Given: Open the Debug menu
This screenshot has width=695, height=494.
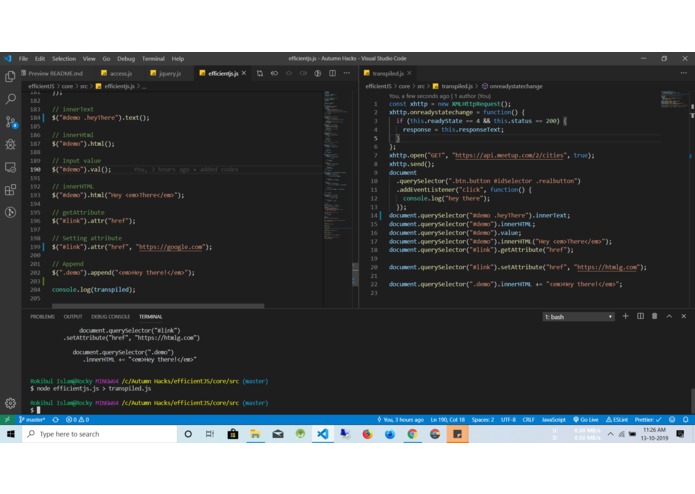Looking at the screenshot, I should (x=126, y=58).
